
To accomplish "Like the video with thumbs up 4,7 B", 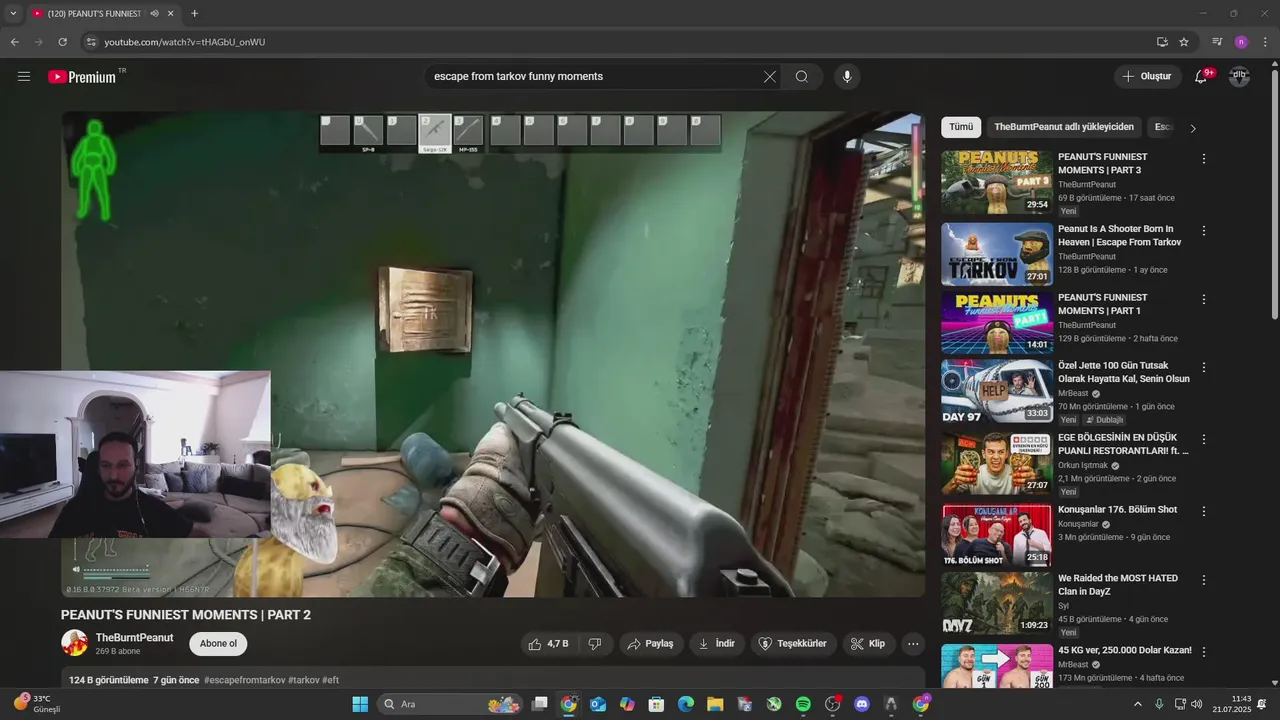I will tap(549, 644).
